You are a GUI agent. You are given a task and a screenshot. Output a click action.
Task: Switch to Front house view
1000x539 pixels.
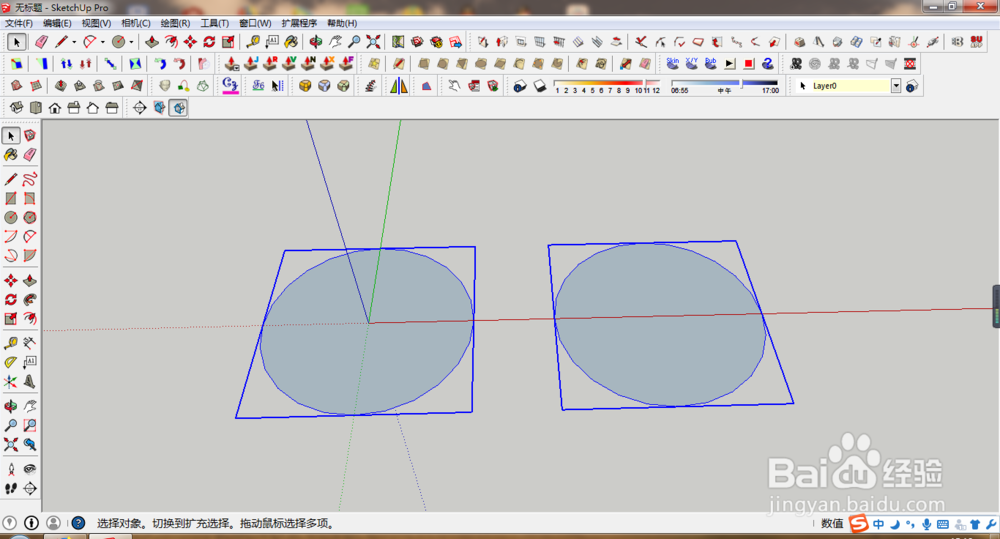point(55,108)
